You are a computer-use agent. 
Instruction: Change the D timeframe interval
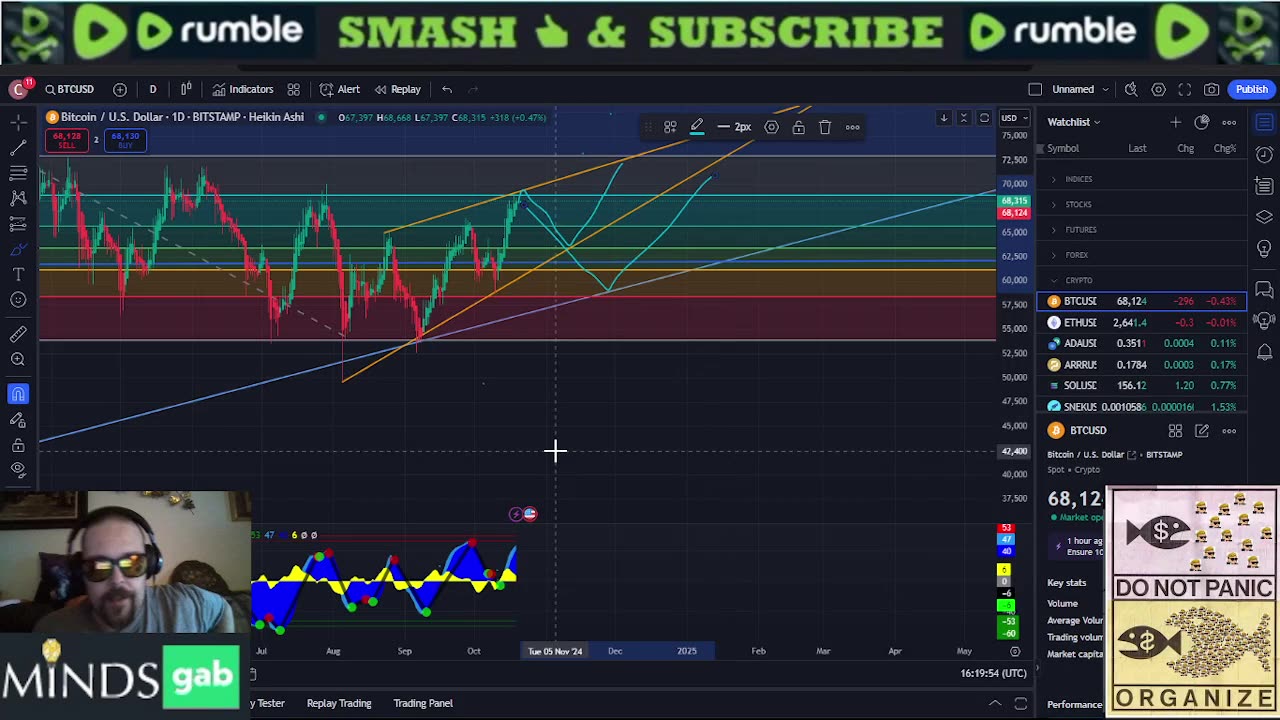coord(153,89)
